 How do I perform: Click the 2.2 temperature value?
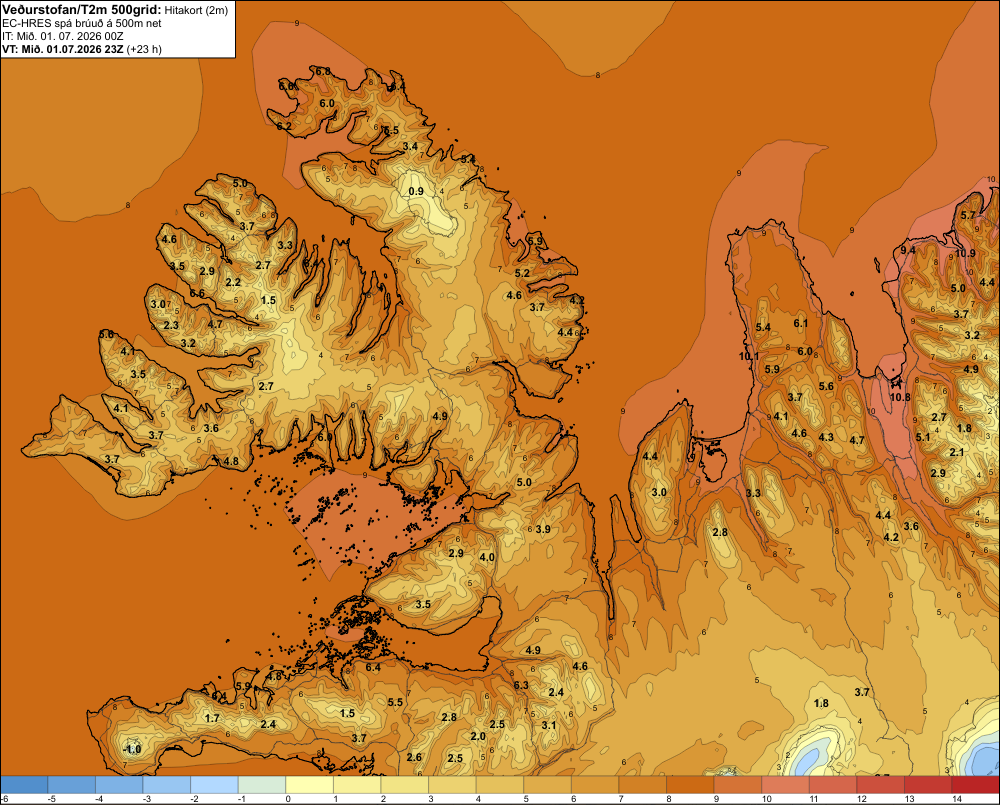pos(233,283)
